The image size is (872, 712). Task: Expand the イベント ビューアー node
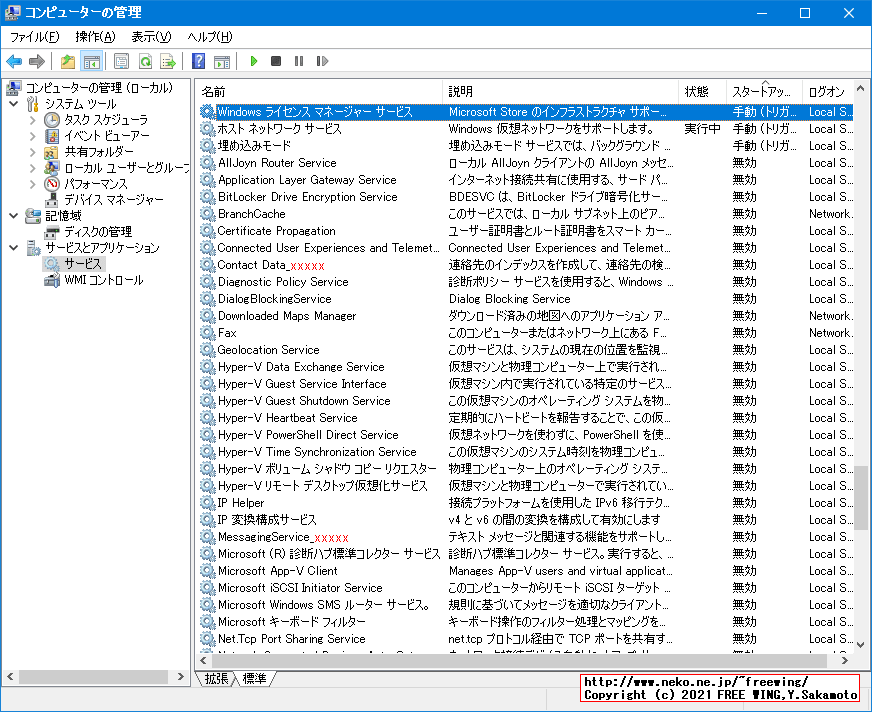(x=33, y=135)
